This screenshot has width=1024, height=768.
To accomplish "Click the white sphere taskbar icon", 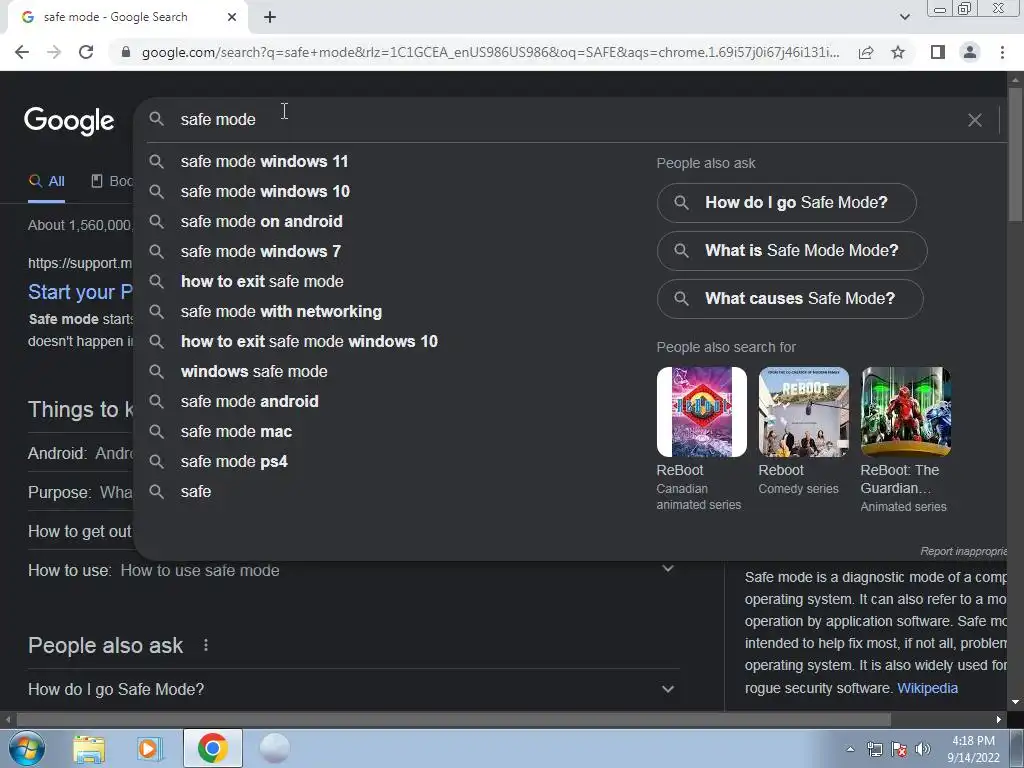I will pyautogui.click(x=274, y=748).
